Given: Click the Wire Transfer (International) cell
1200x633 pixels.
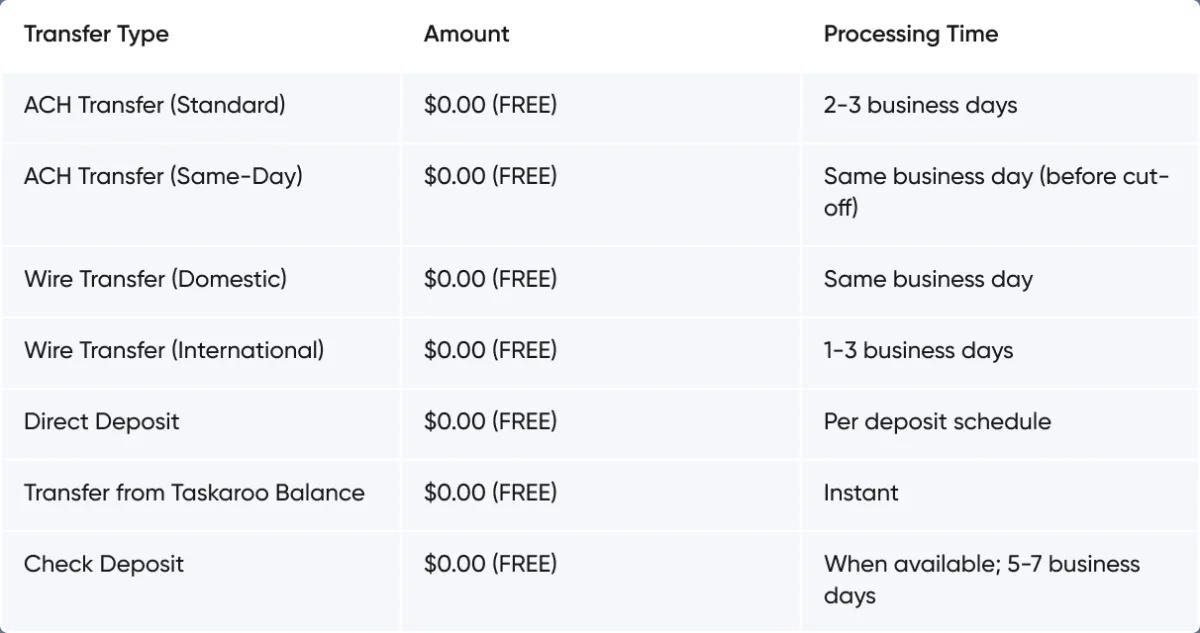Looking at the screenshot, I should click(x=174, y=350).
